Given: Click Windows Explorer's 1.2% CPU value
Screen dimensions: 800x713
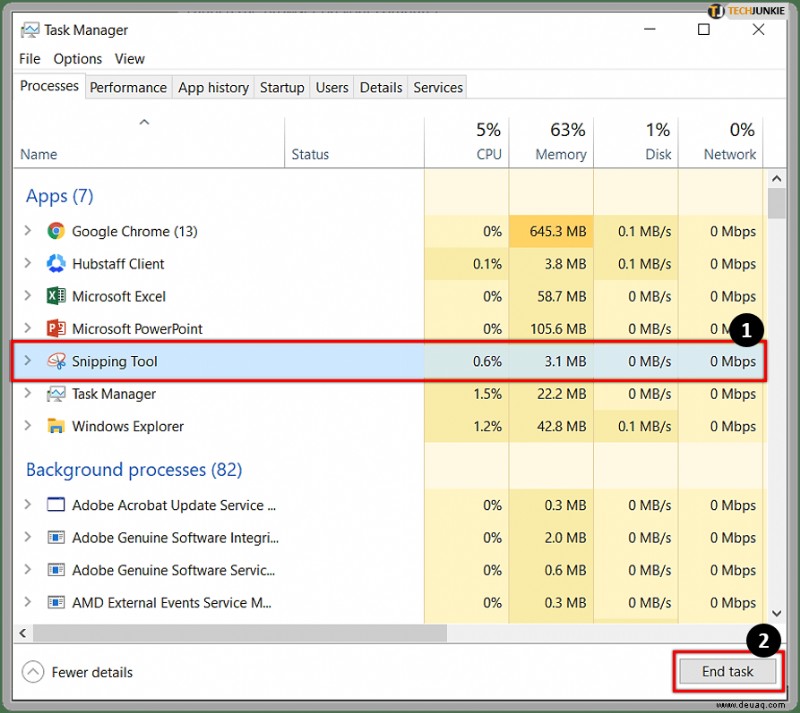Looking at the screenshot, I should pos(487,426).
